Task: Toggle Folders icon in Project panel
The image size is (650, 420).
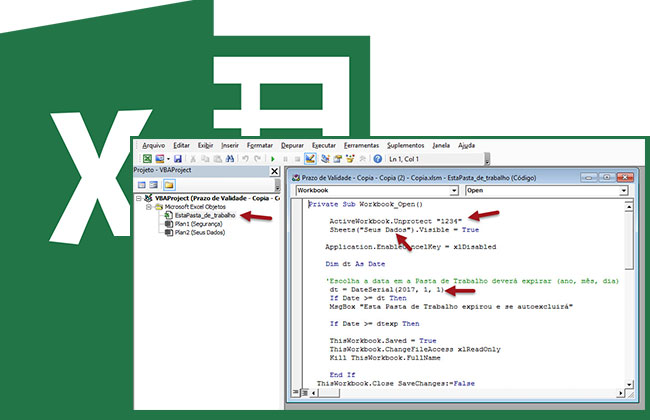Action: [169, 185]
